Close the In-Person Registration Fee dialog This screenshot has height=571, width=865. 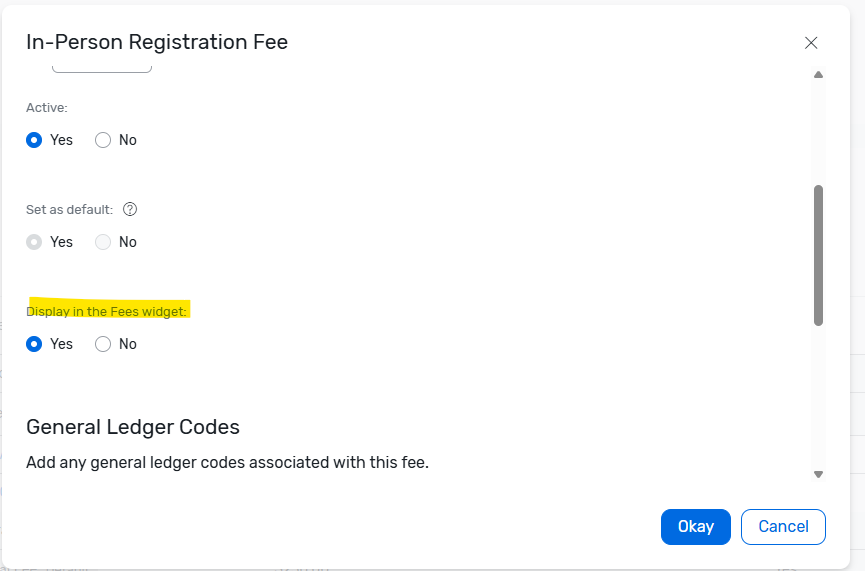point(811,43)
